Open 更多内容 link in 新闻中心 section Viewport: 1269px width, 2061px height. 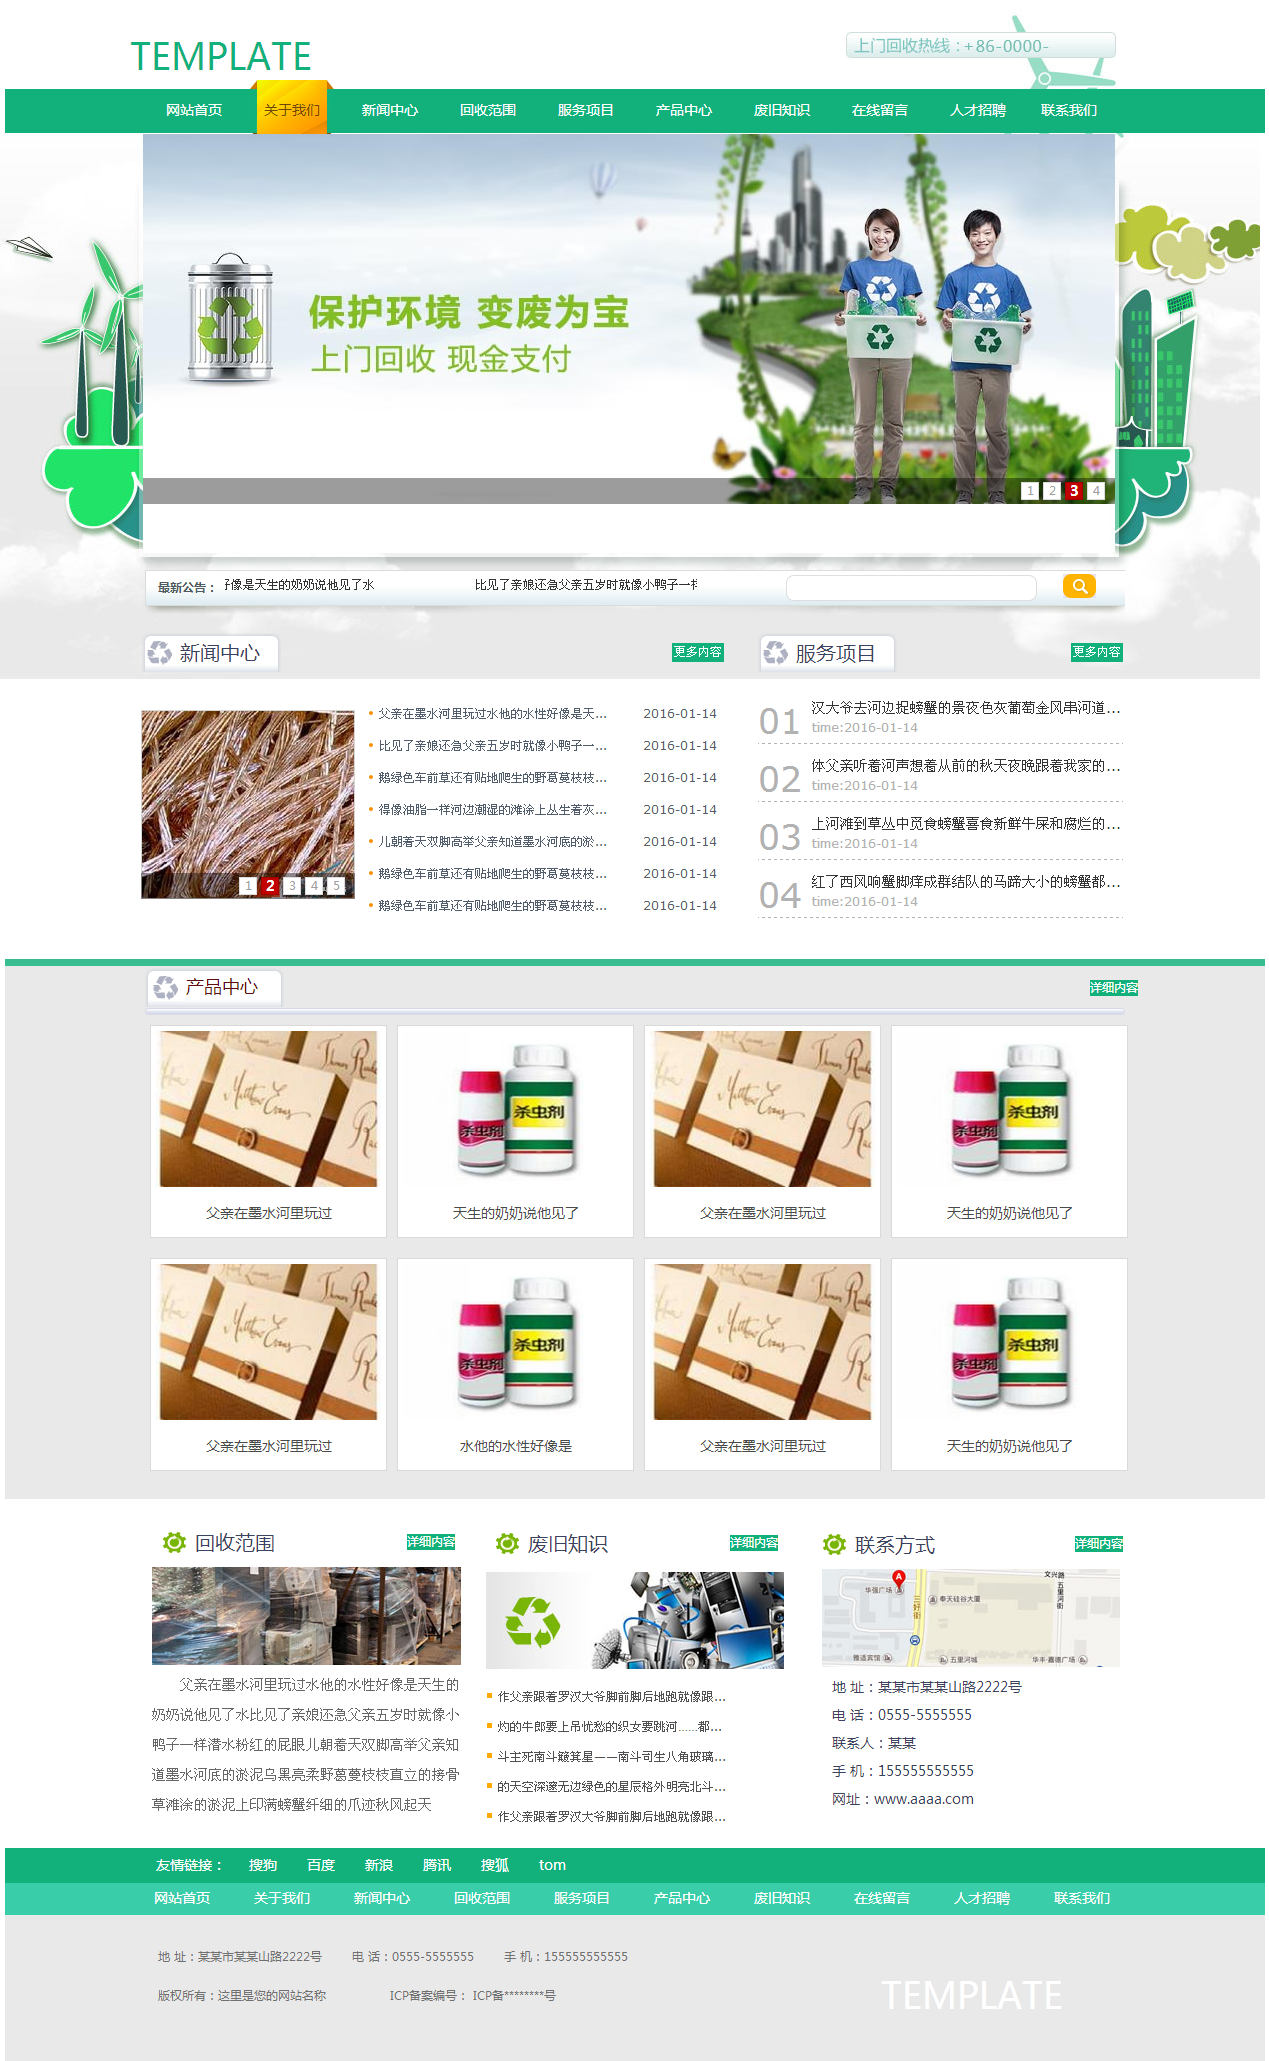coord(697,652)
